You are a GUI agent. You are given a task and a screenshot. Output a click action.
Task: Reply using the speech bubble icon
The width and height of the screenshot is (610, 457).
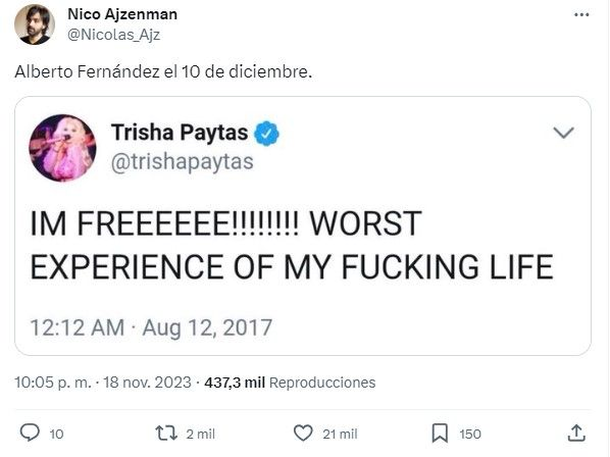[30, 433]
